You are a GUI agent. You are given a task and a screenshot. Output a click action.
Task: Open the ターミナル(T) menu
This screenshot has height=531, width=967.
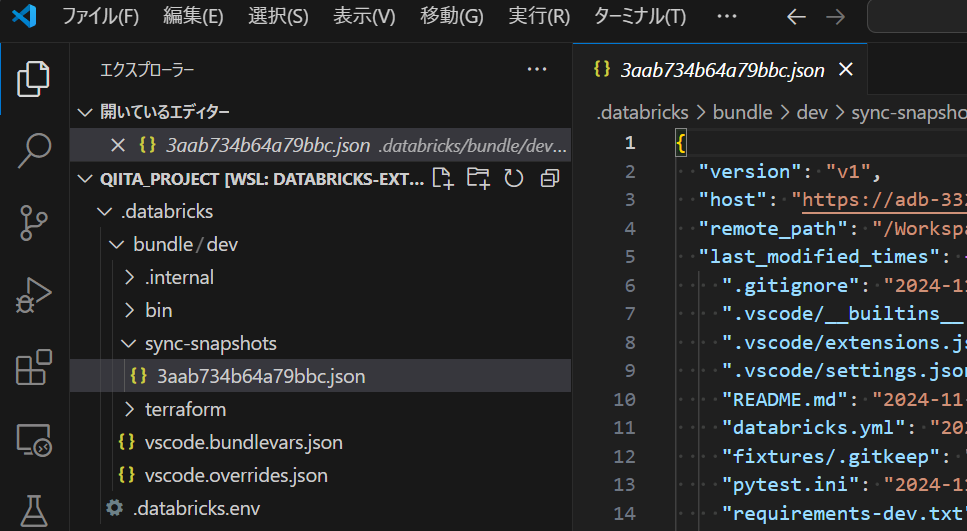(x=640, y=17)
